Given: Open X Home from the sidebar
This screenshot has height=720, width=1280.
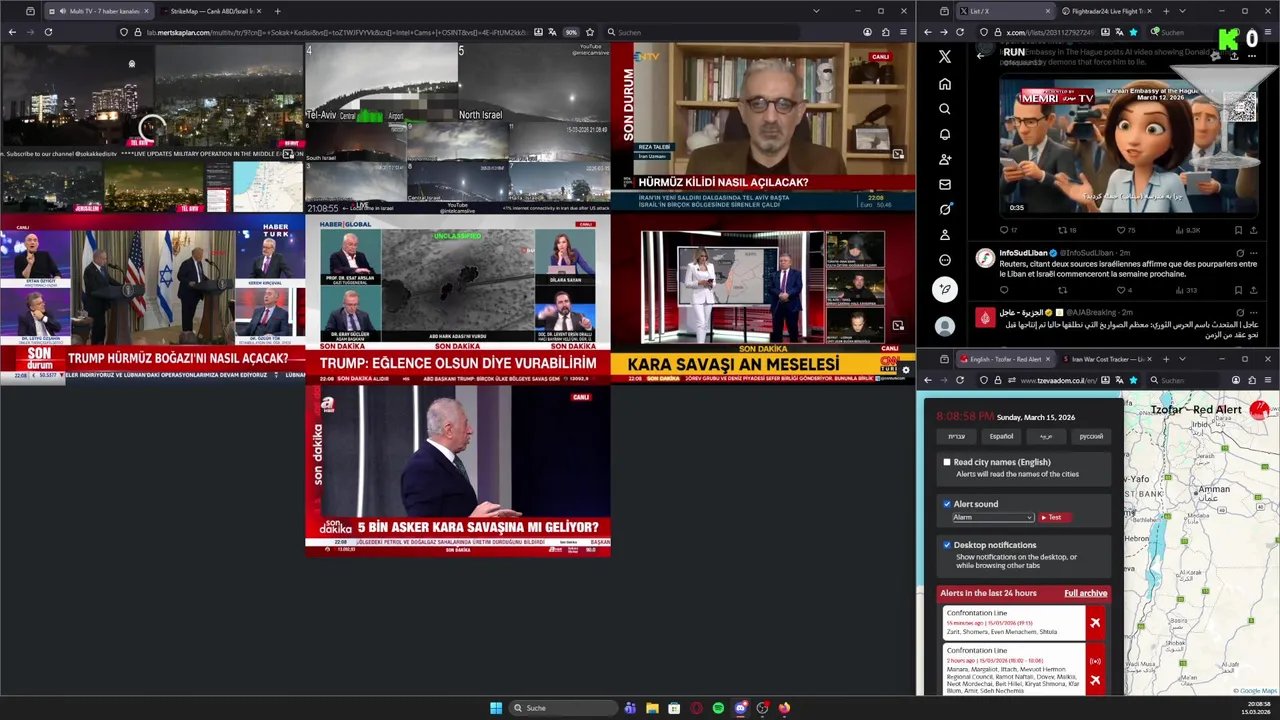Looking at the screenshot, I should click(x=945, y=84).
